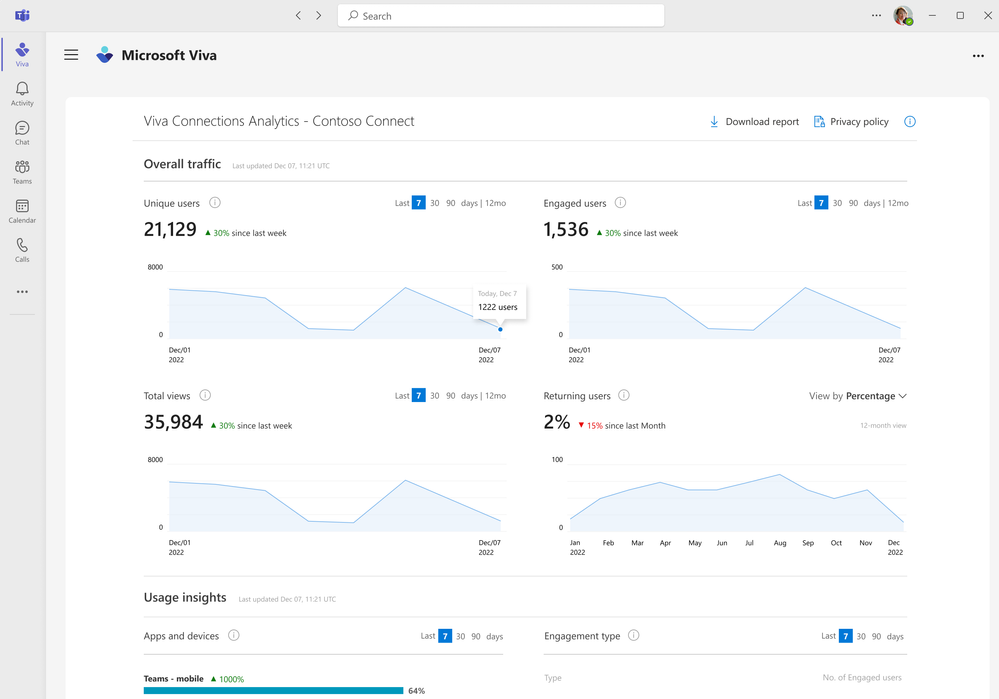This screenshot has width=999, height=699.
Task: Open the hamburger navigation menu
Action: click(x=71, y=55)
